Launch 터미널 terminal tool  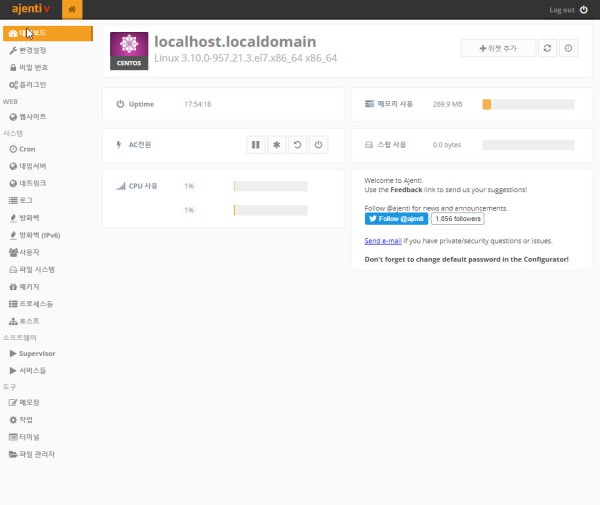click(x=24, y=437)
